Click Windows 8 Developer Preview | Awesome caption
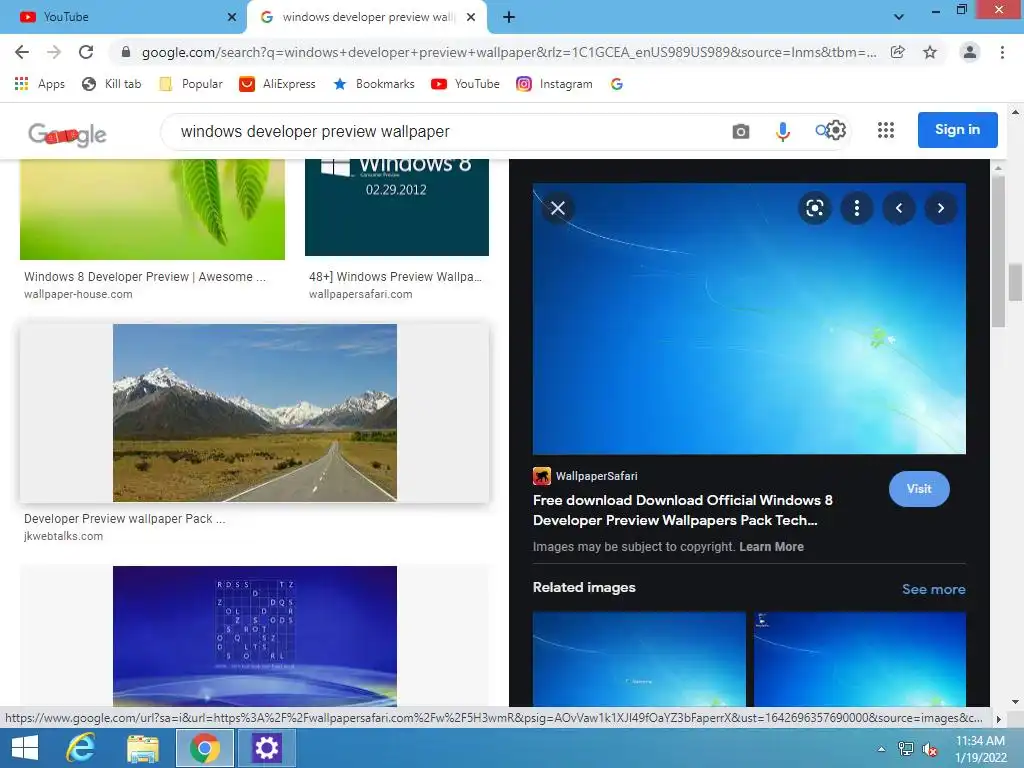Screen dimensions: 1024x768 145,276
